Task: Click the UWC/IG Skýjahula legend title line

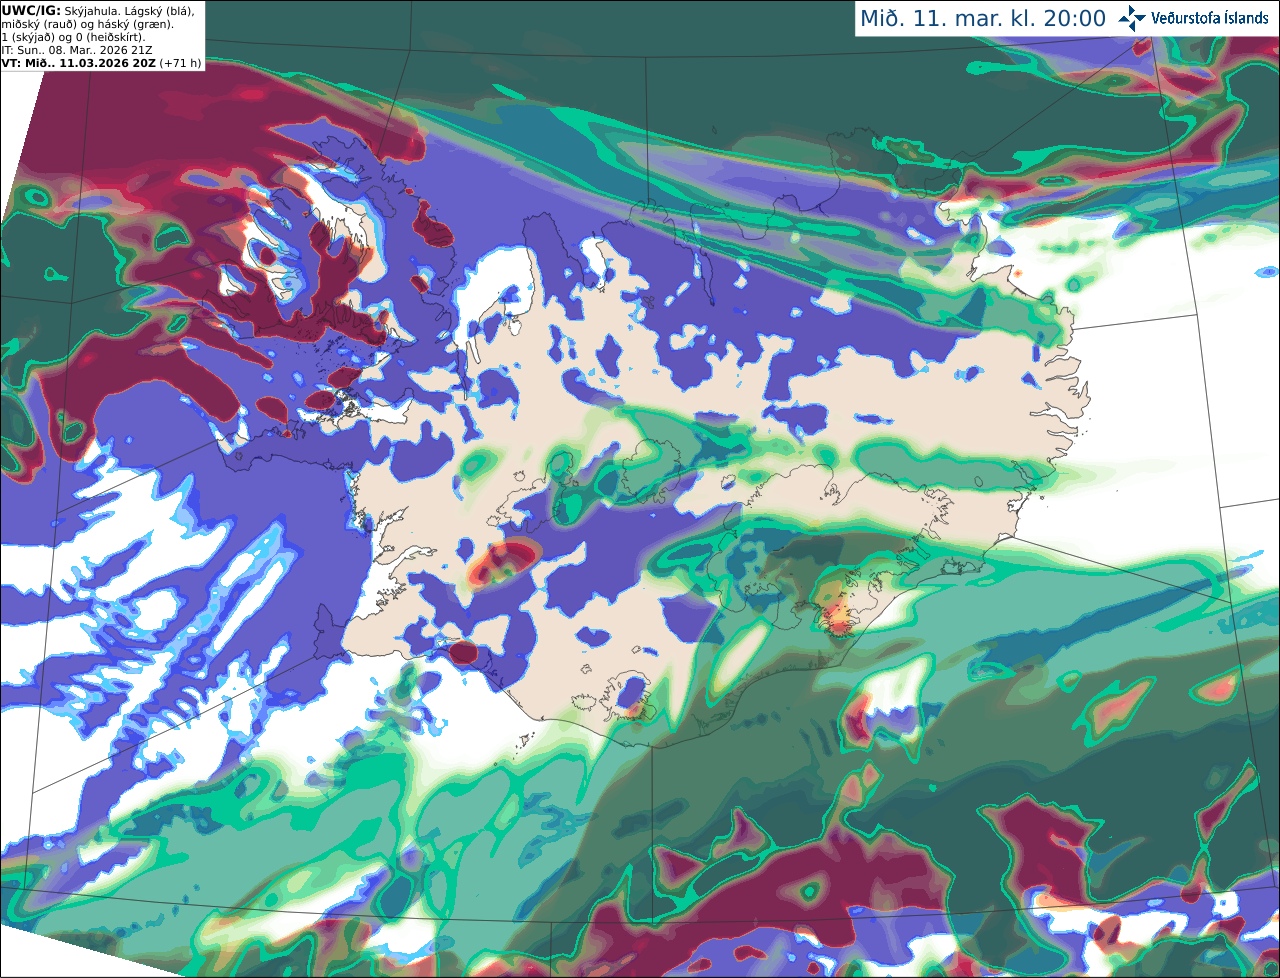Action: 98,11
